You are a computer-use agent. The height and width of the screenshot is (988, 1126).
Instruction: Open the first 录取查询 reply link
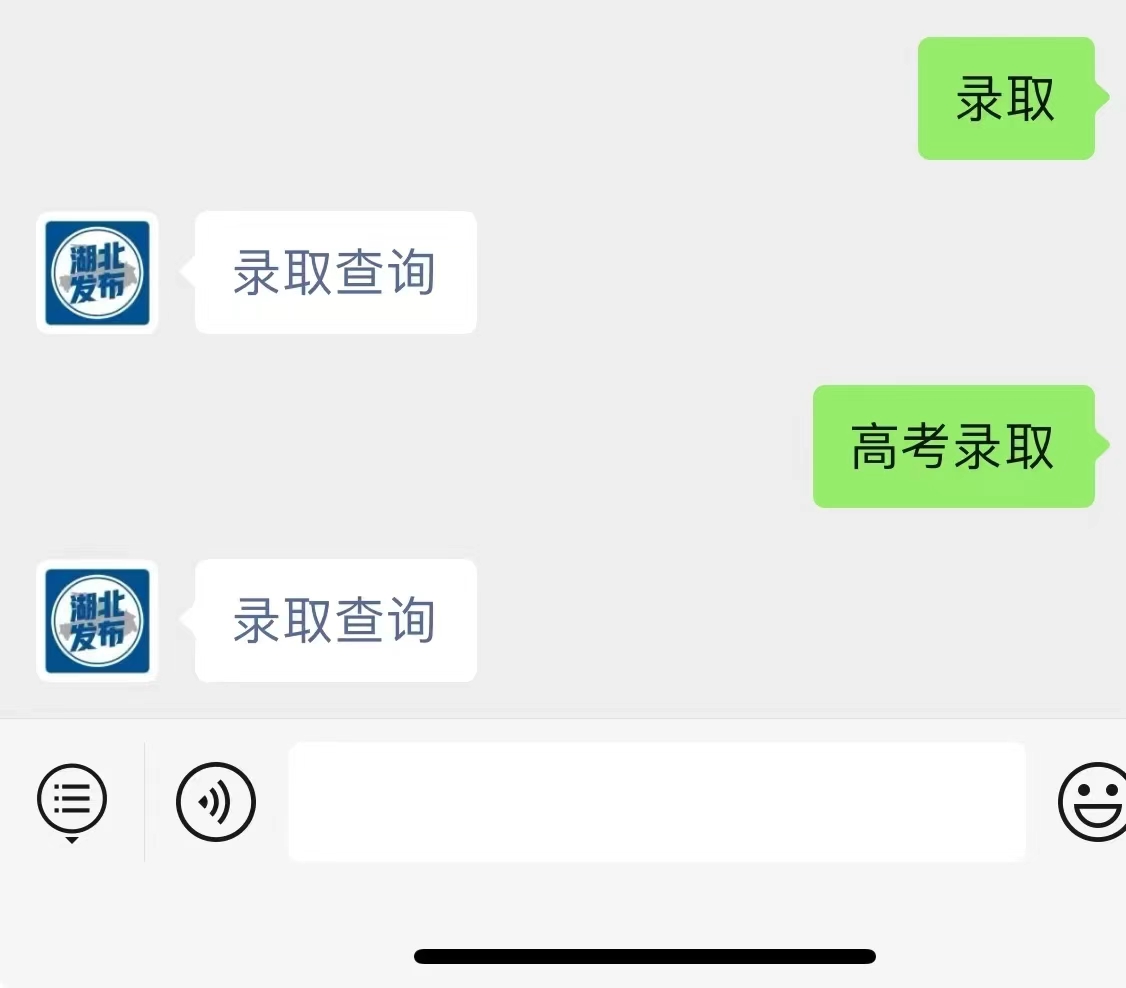pos(335,273)
